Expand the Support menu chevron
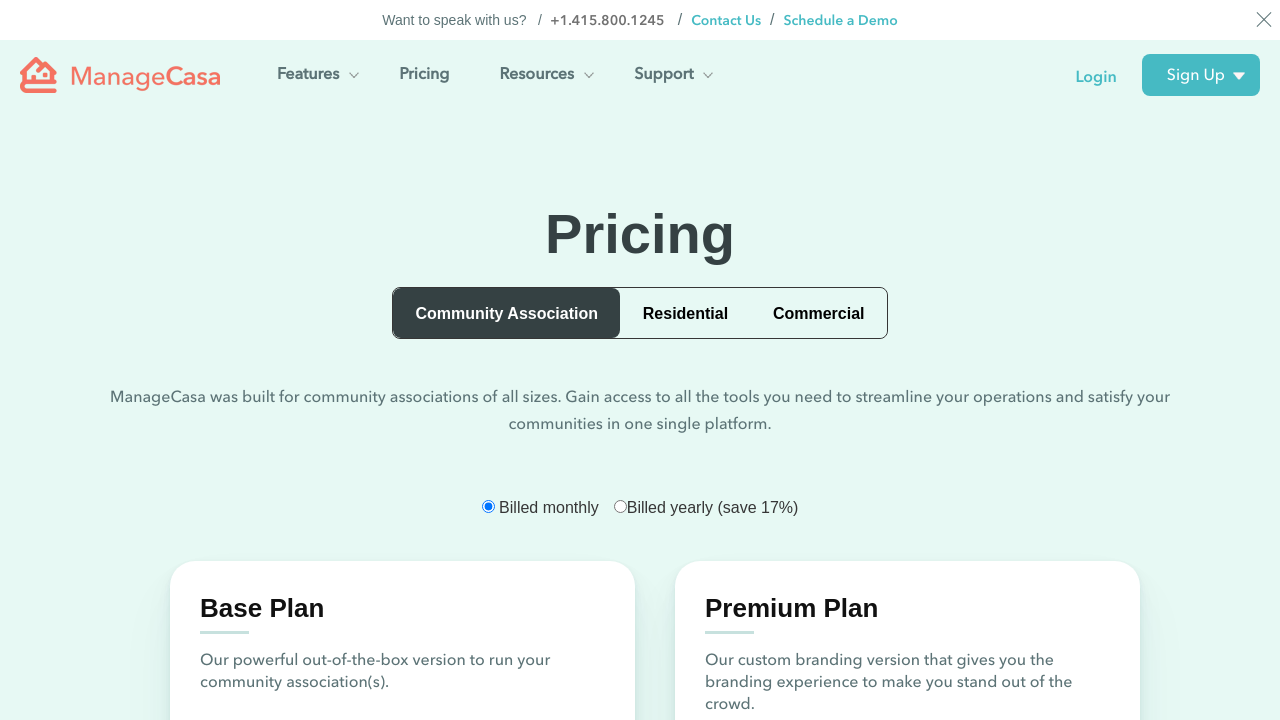This screenshot has width=1280, height=720. [708, 75]
